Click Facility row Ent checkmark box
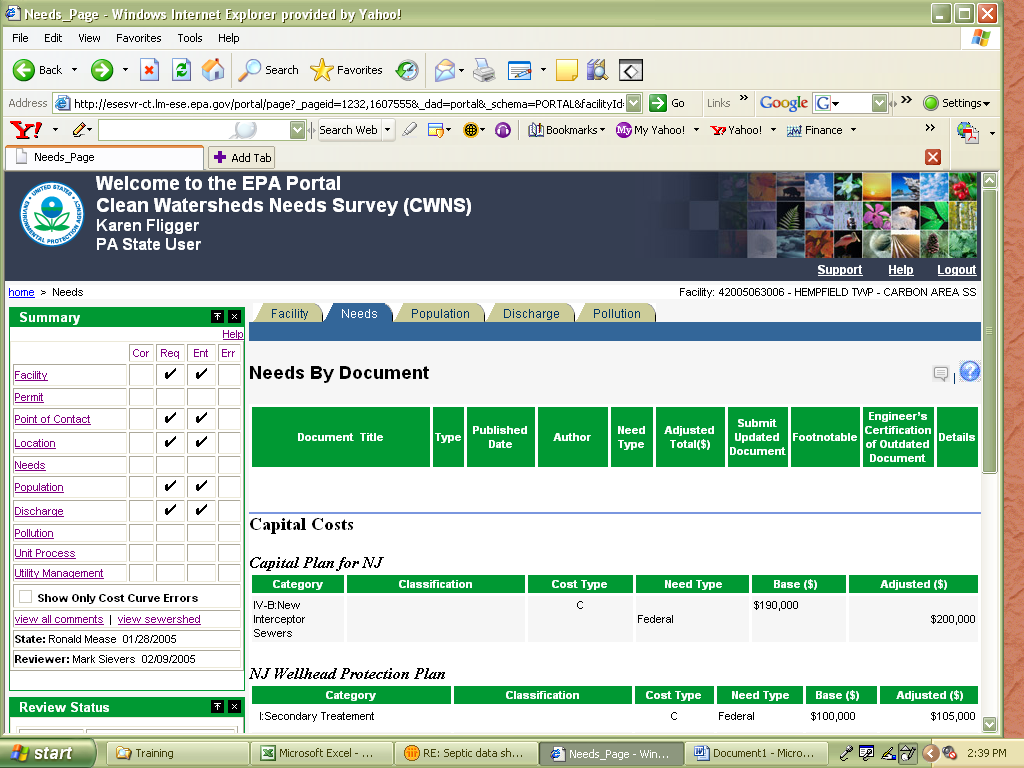Image resolution: width=1024 pixels, height=768 pixels. click(x=201, y=375)
